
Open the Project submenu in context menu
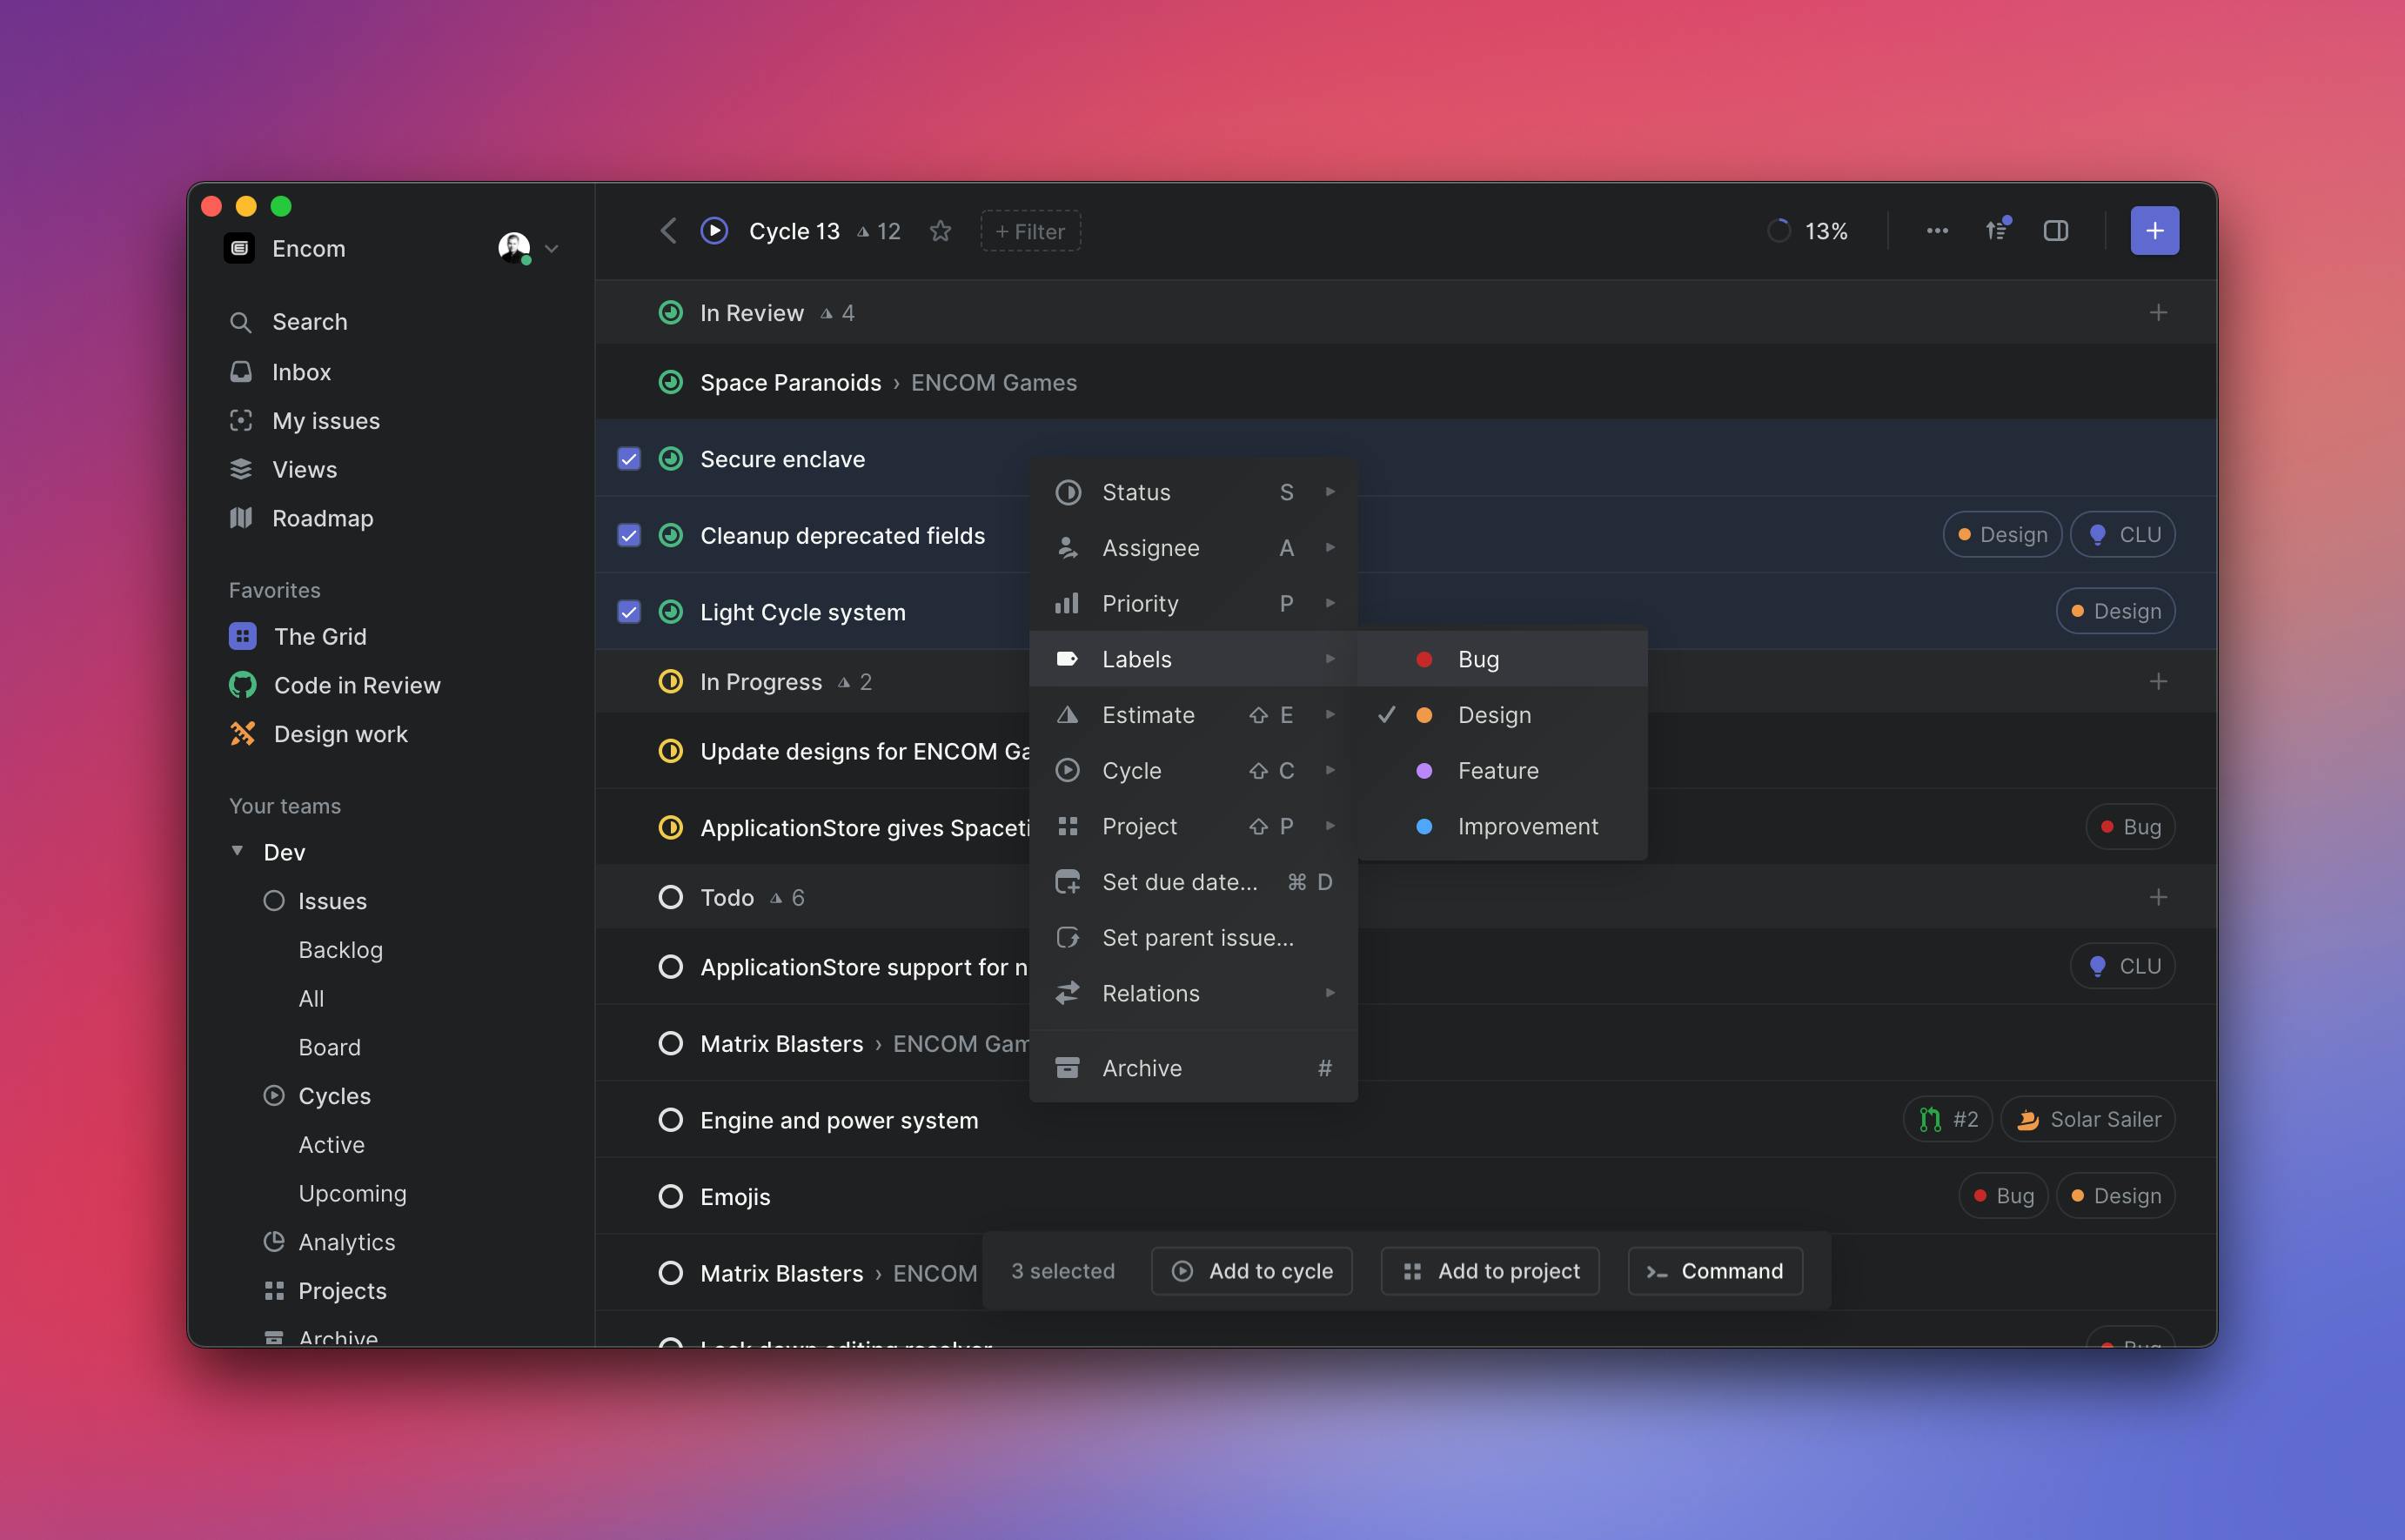pyautogui.click(x=1194, y=827)
